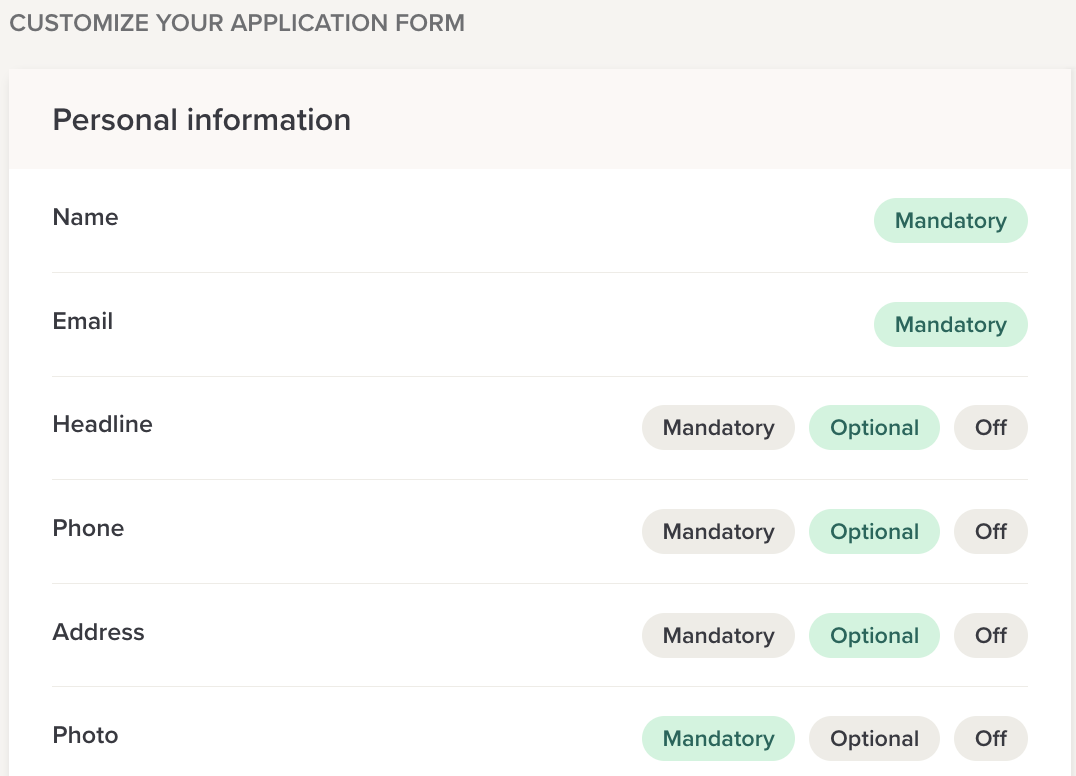Disable the Phone field with Off
This screenshot has height=776, width=1076.
click(990, 532)
